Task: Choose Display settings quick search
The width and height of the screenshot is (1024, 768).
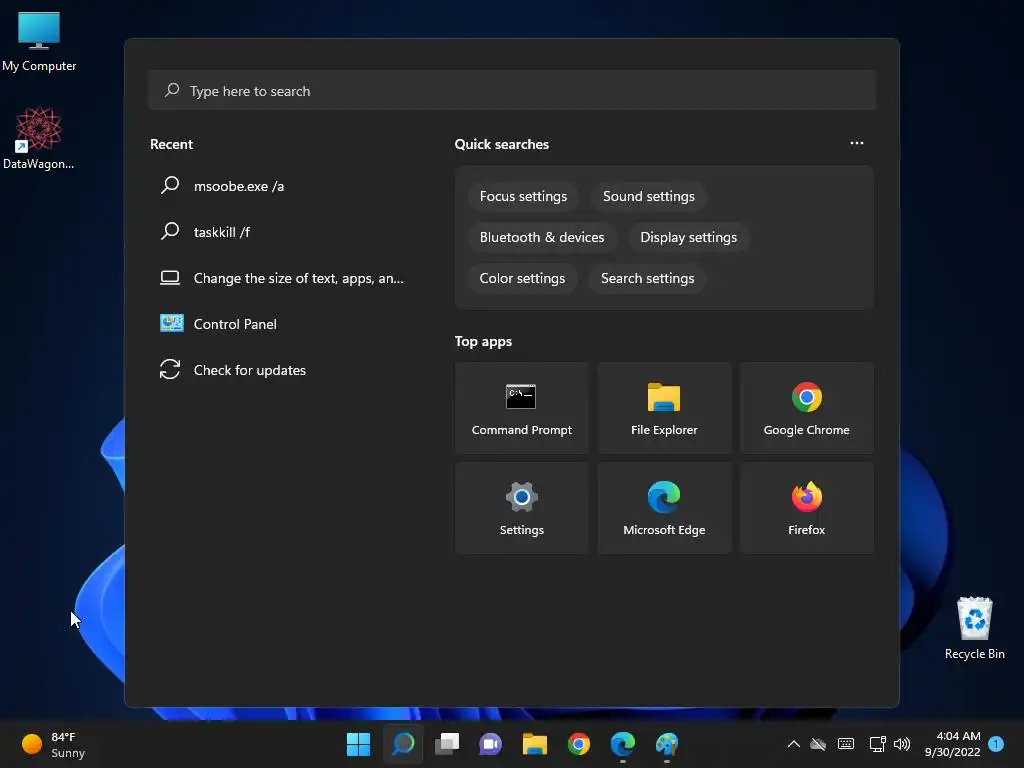Action: 688,238
